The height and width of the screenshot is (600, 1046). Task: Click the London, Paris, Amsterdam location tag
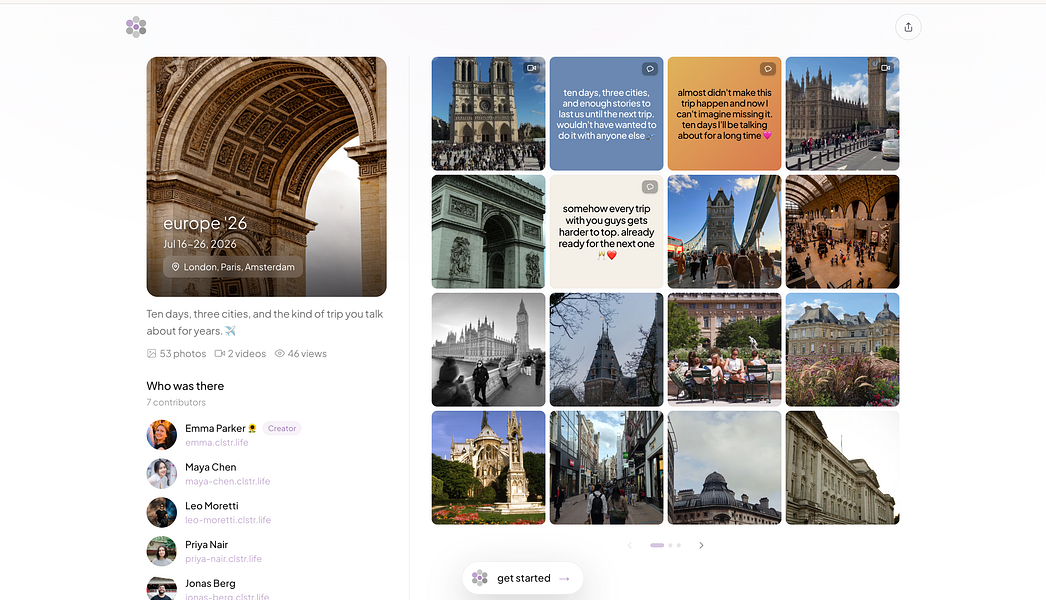(233, 267)
